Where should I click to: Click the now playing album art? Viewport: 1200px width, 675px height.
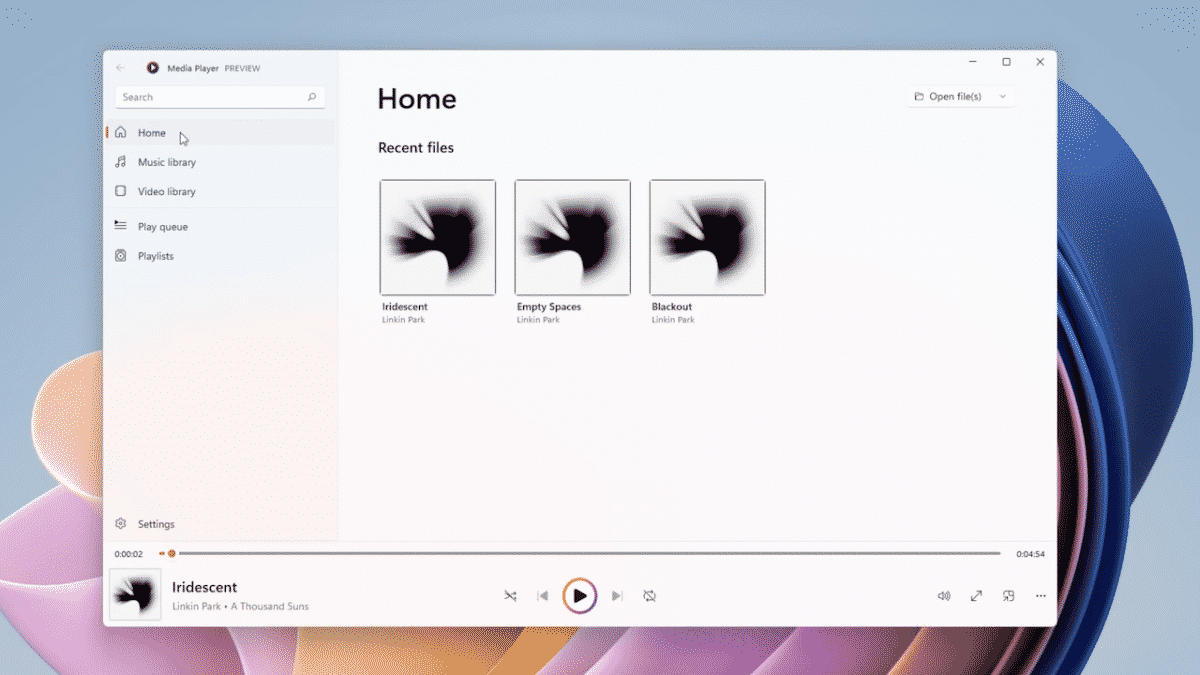135,595
